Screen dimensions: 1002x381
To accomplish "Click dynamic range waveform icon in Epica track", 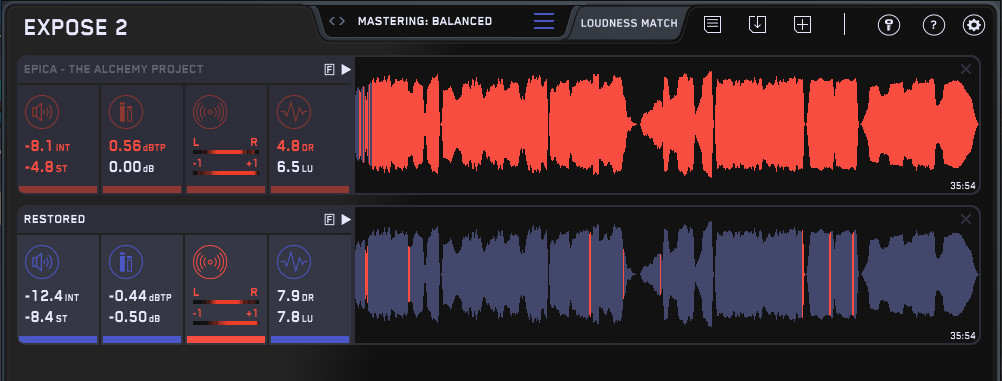I will point(294,113).
